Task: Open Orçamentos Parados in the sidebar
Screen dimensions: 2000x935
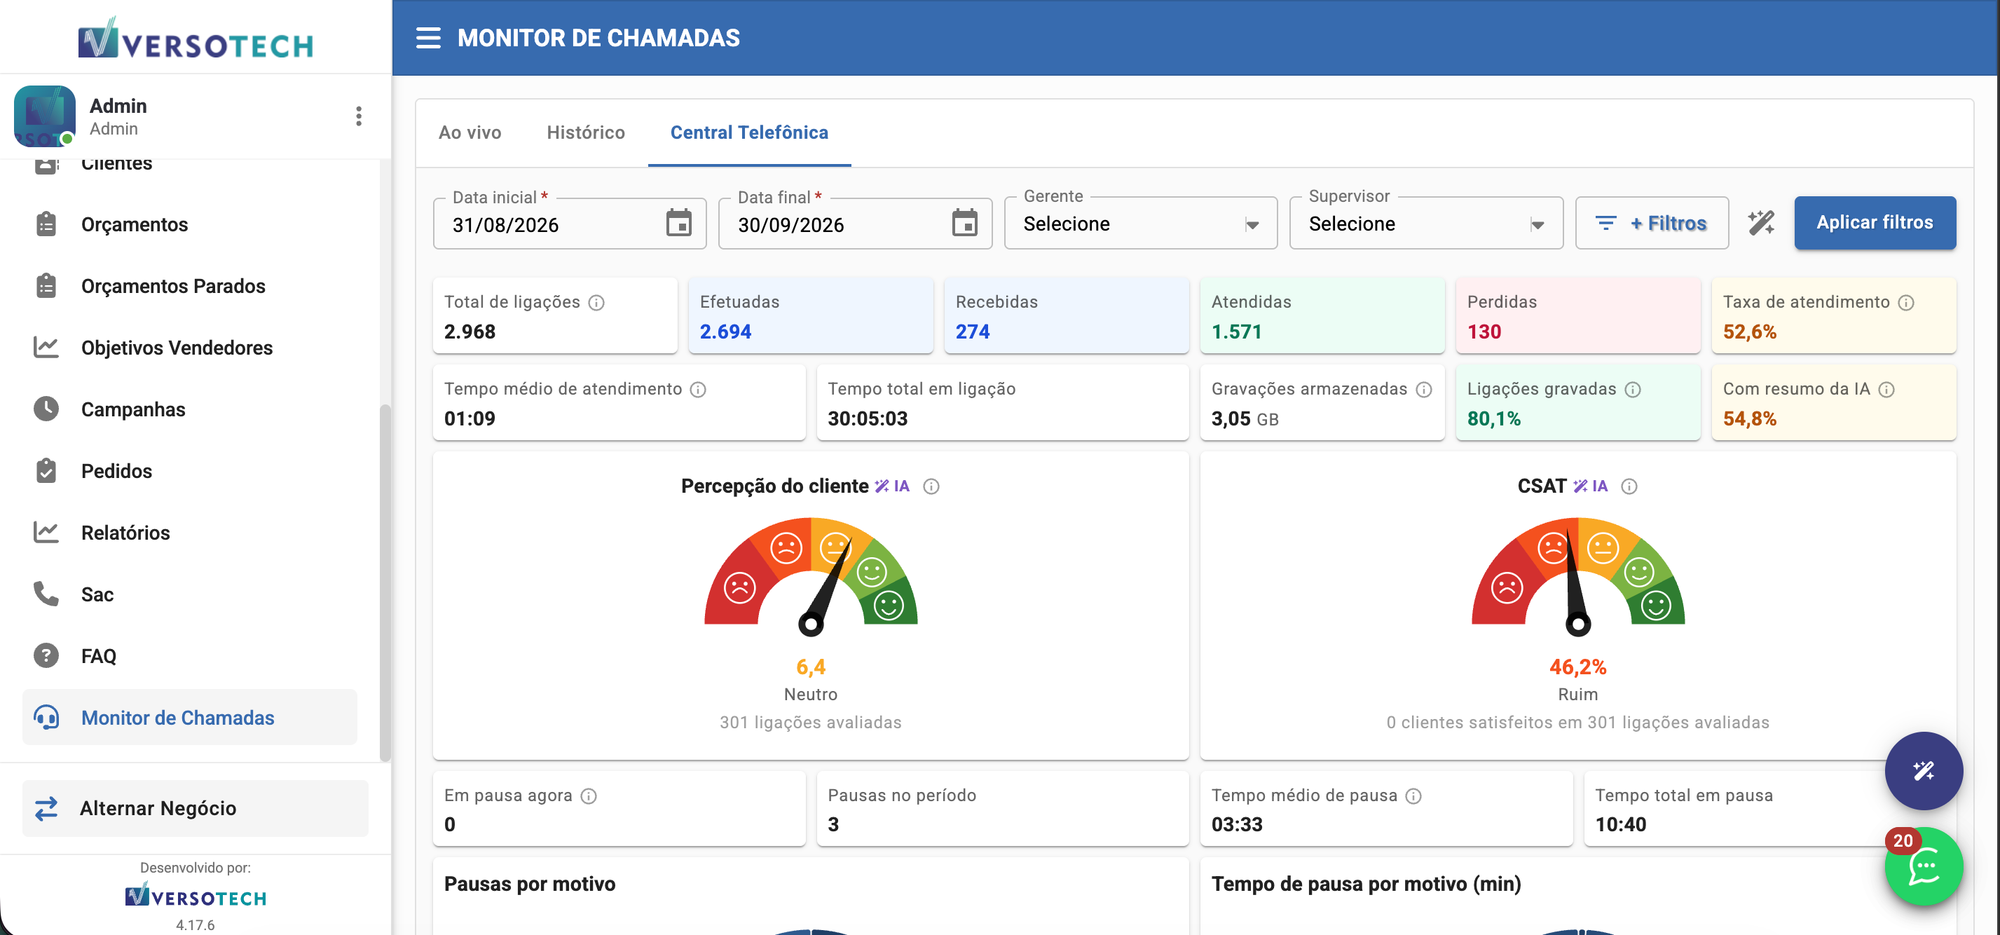Action: point(190,286)
